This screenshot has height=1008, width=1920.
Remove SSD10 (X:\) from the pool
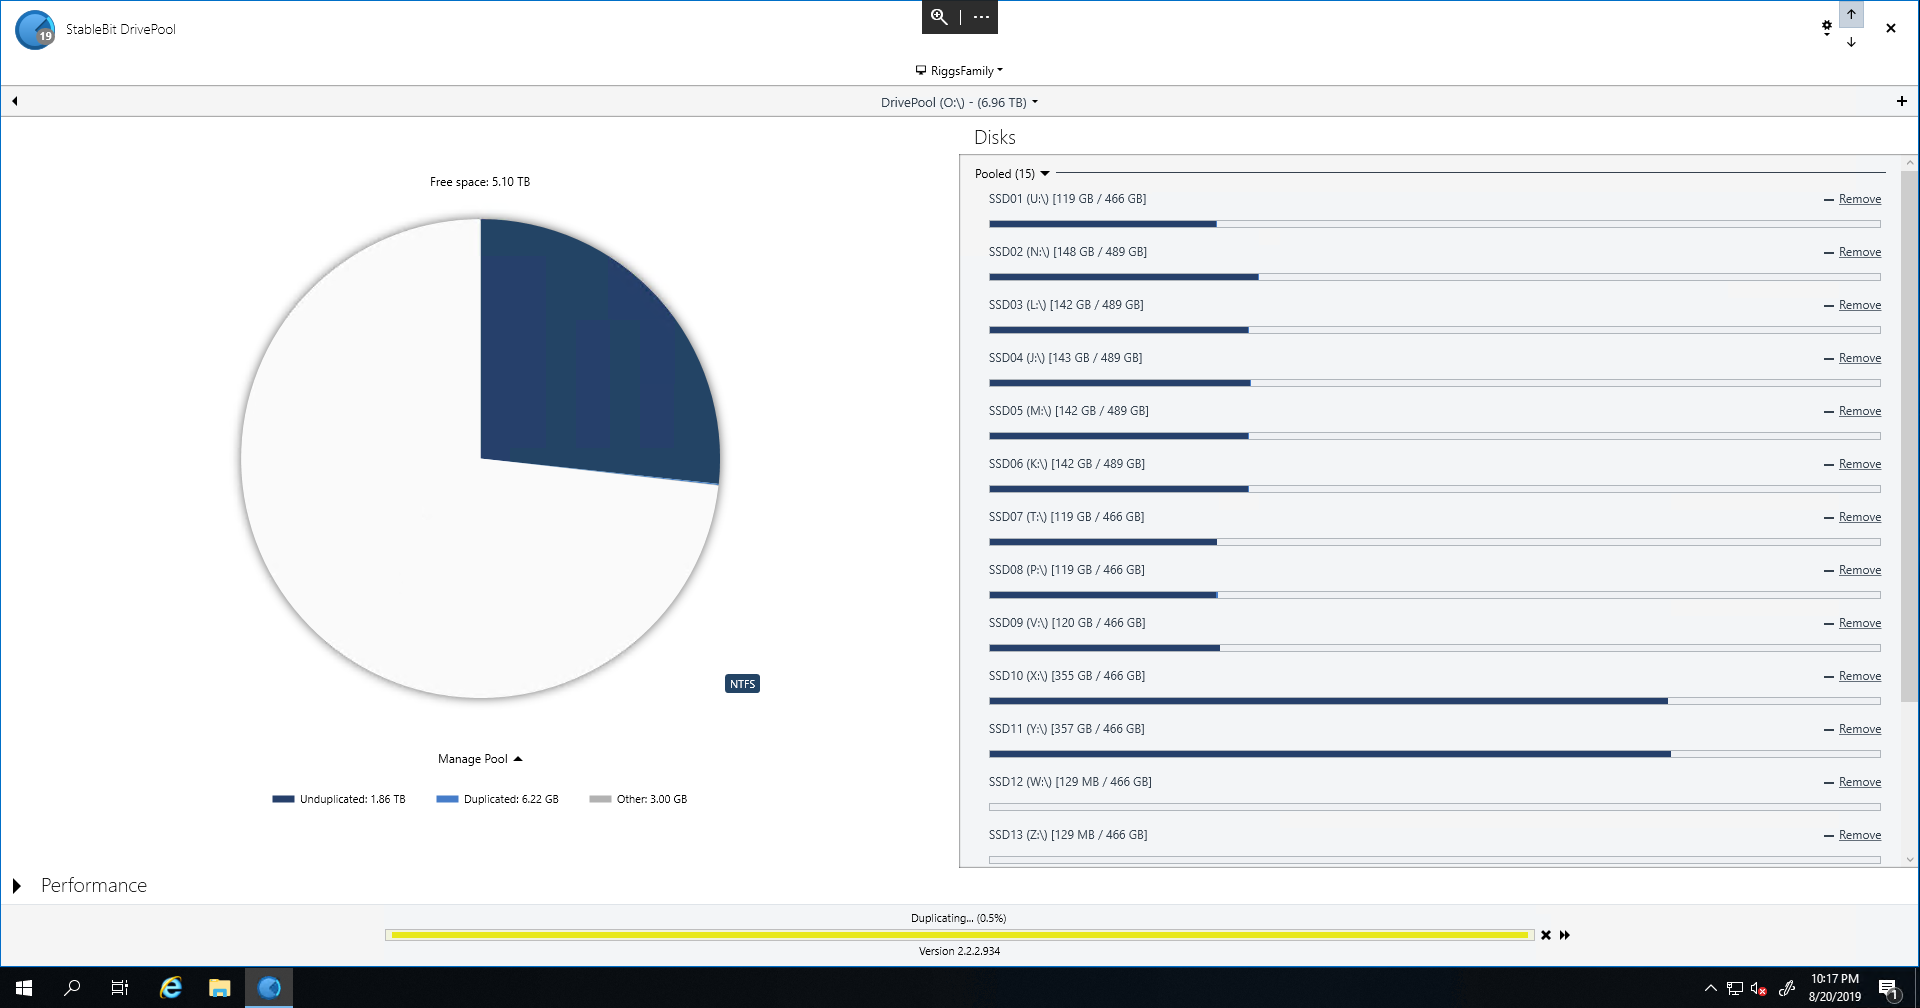point(1859,677)
